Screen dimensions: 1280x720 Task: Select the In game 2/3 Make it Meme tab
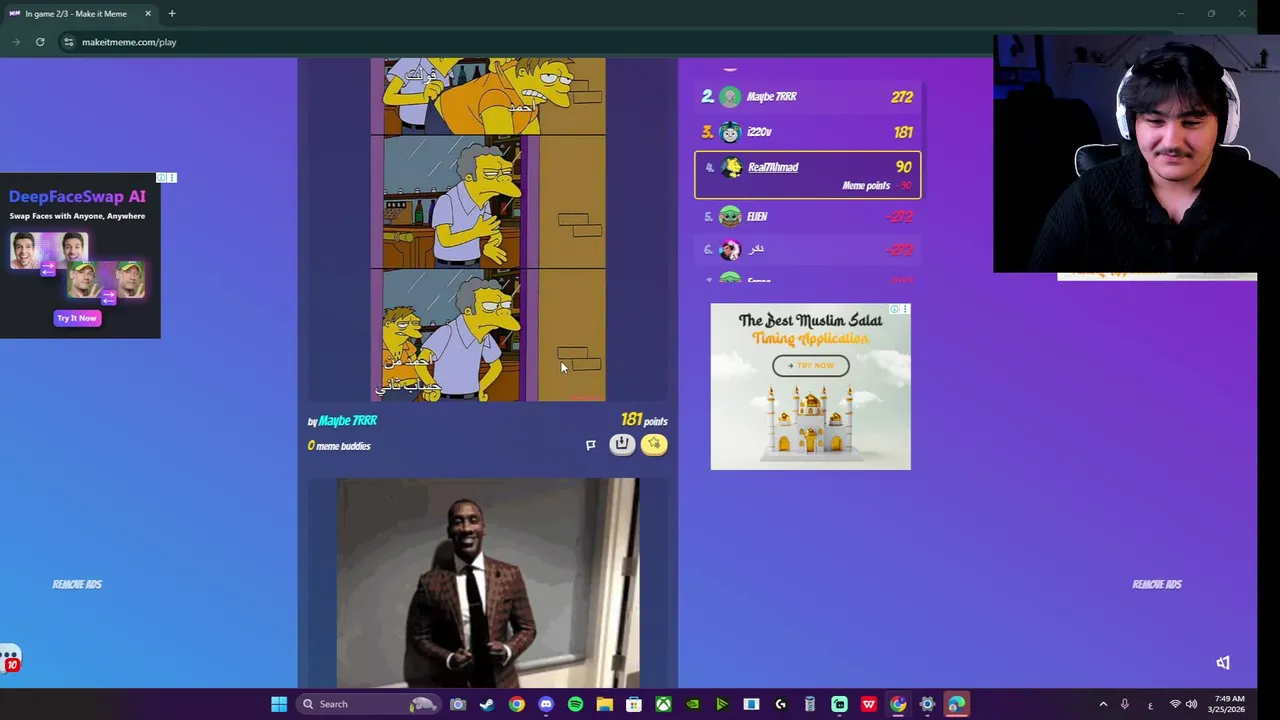click(80, 13)
